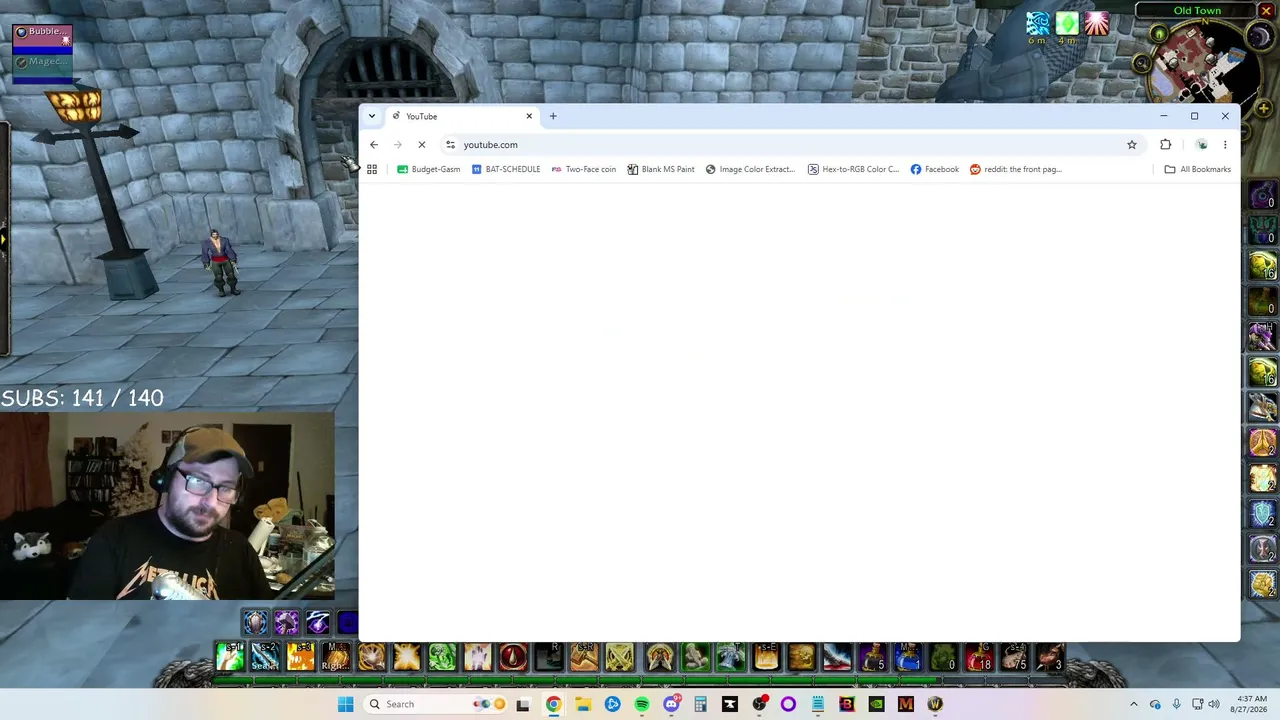Close the minimap with the red X
Screen dimensions: 1280x720
1266,11
